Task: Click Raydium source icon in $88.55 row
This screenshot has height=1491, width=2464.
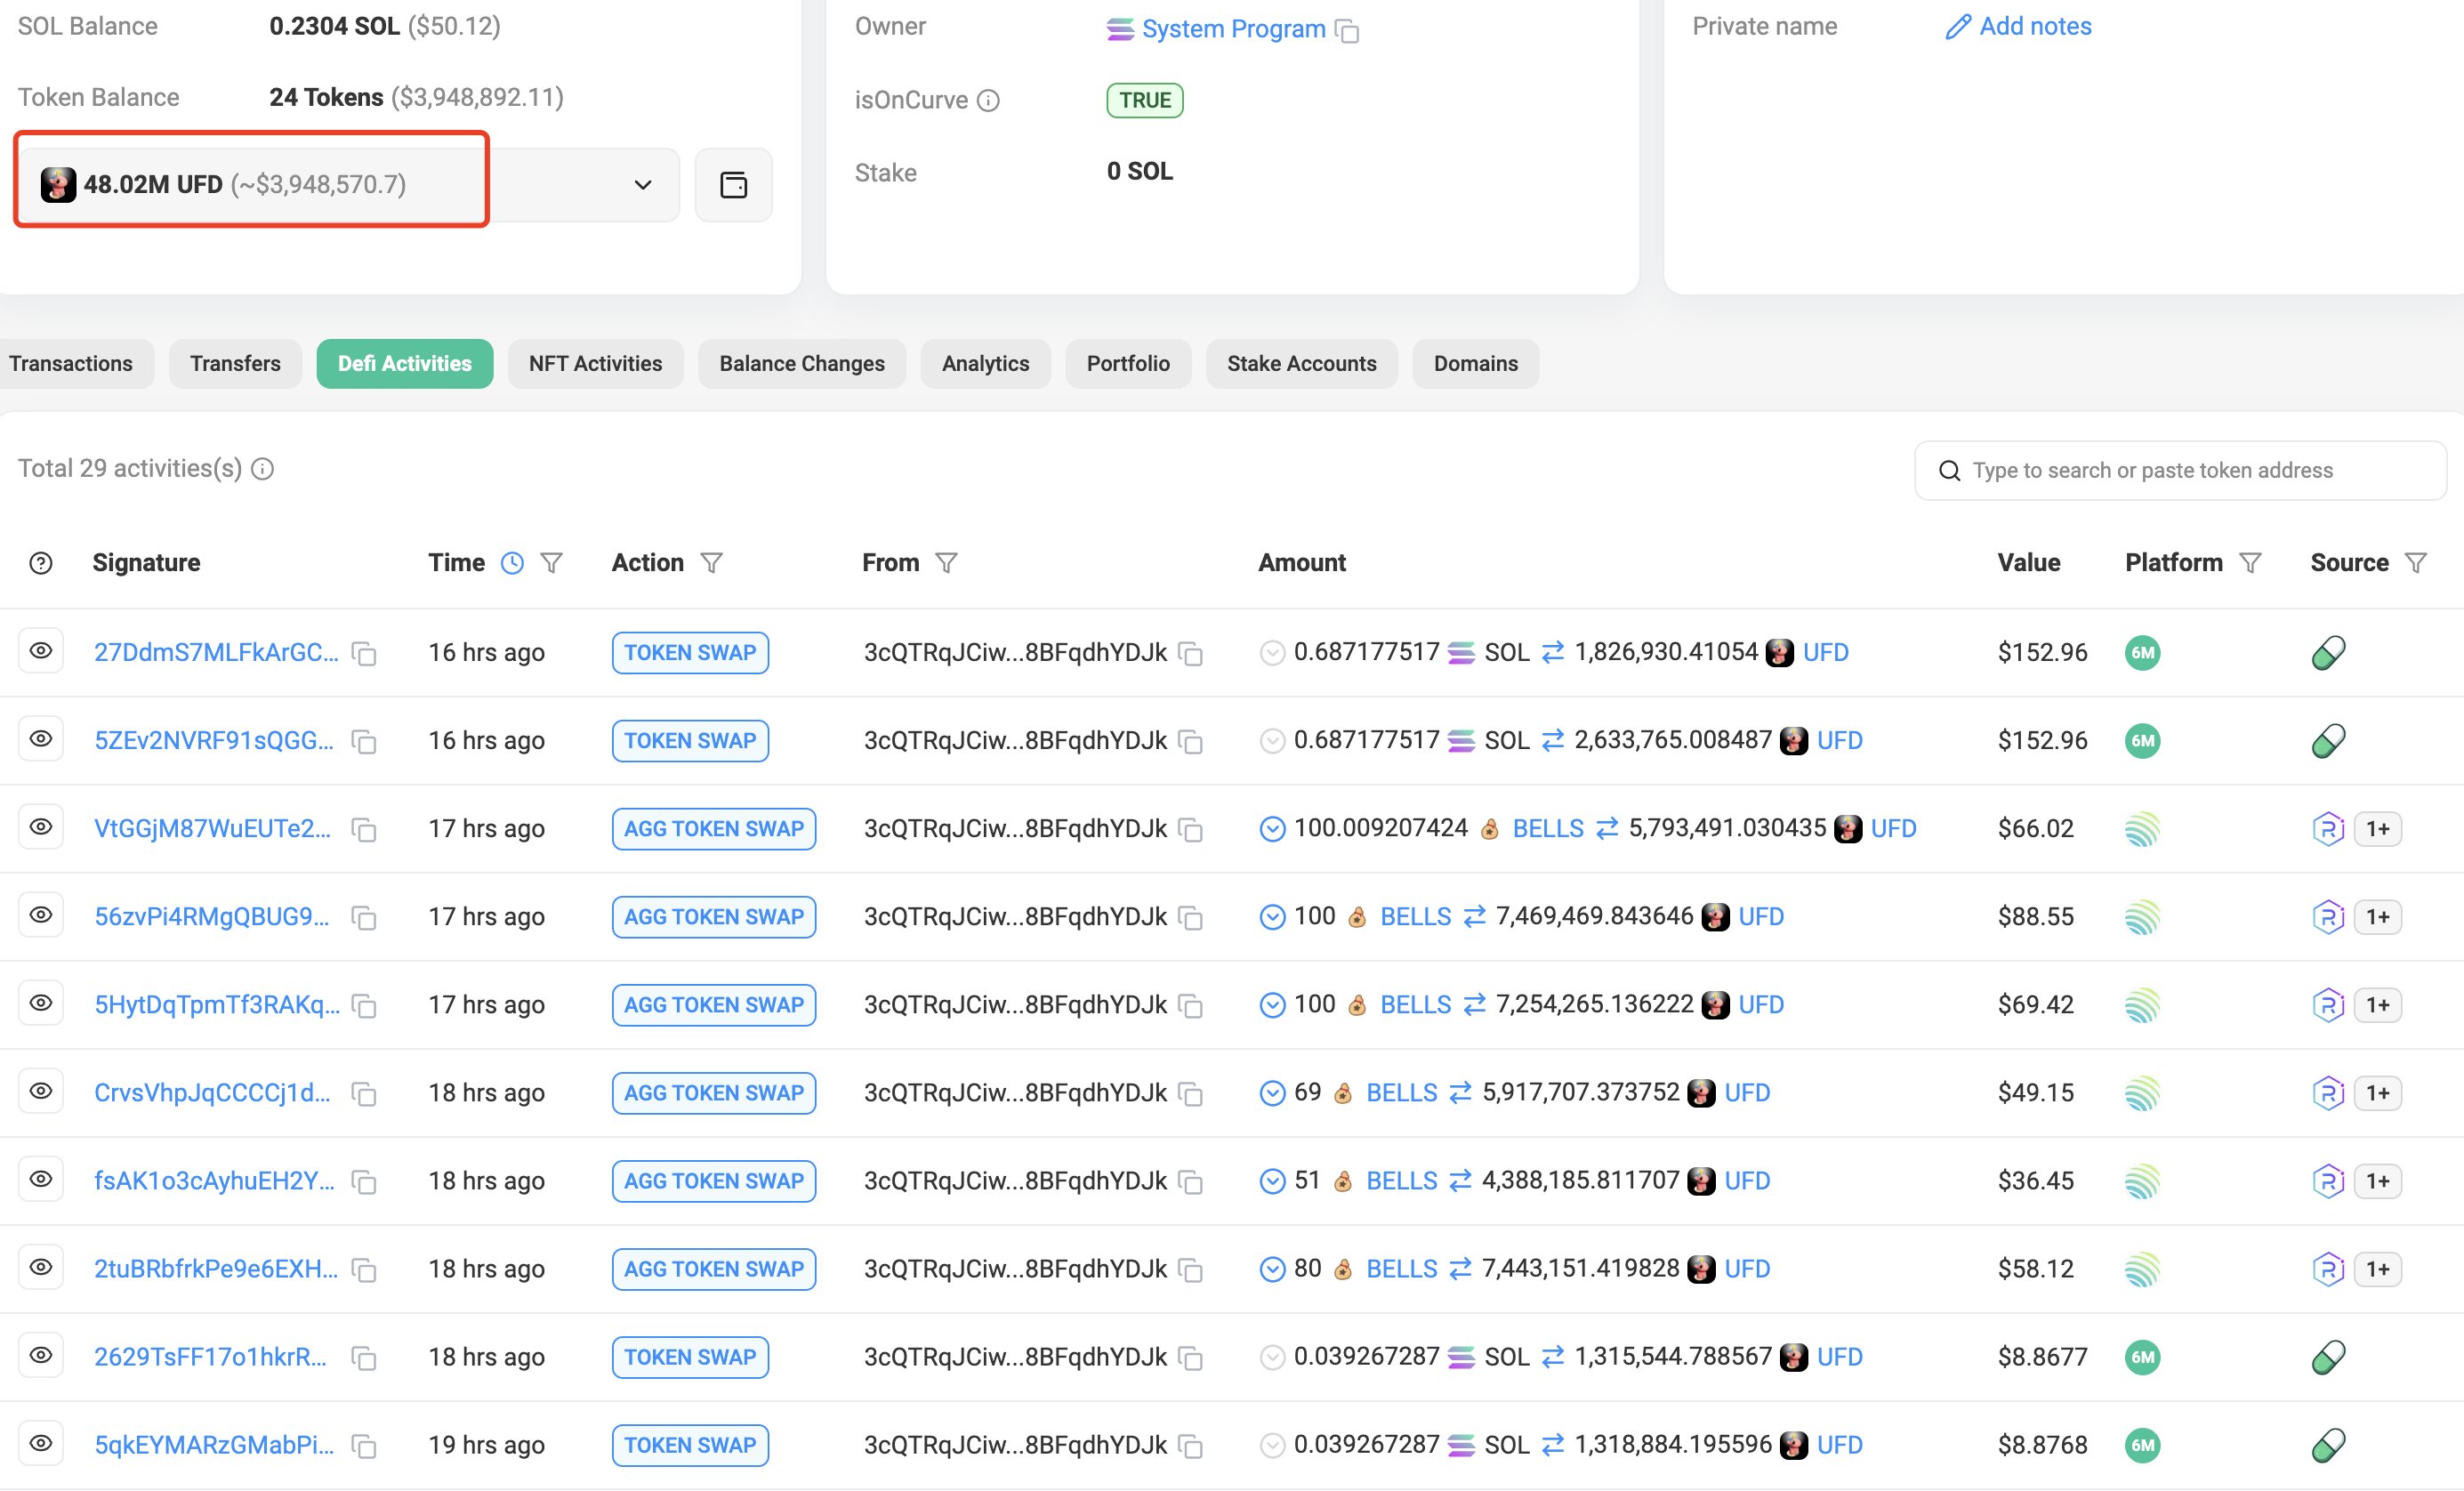Action: pos(2328,917)
